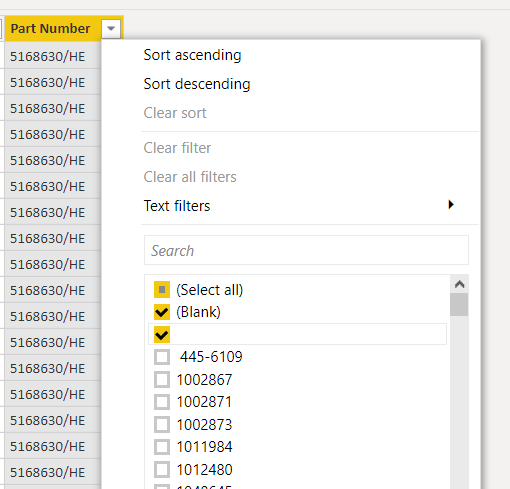This screenshot has height=489, width=510.
Task: Choose Sort descending
Action: tap(197, 84)
